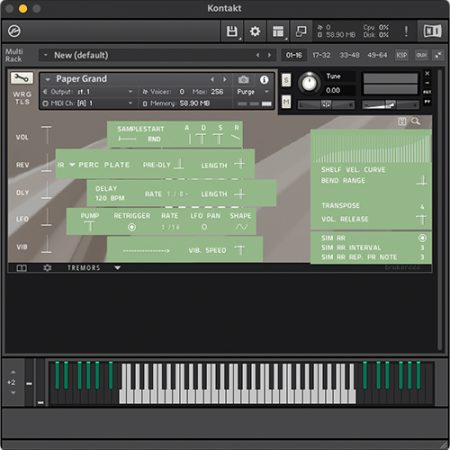Screen dimensions: 450x450
Task: Click the REV level slider
Action: pos(47,163)
